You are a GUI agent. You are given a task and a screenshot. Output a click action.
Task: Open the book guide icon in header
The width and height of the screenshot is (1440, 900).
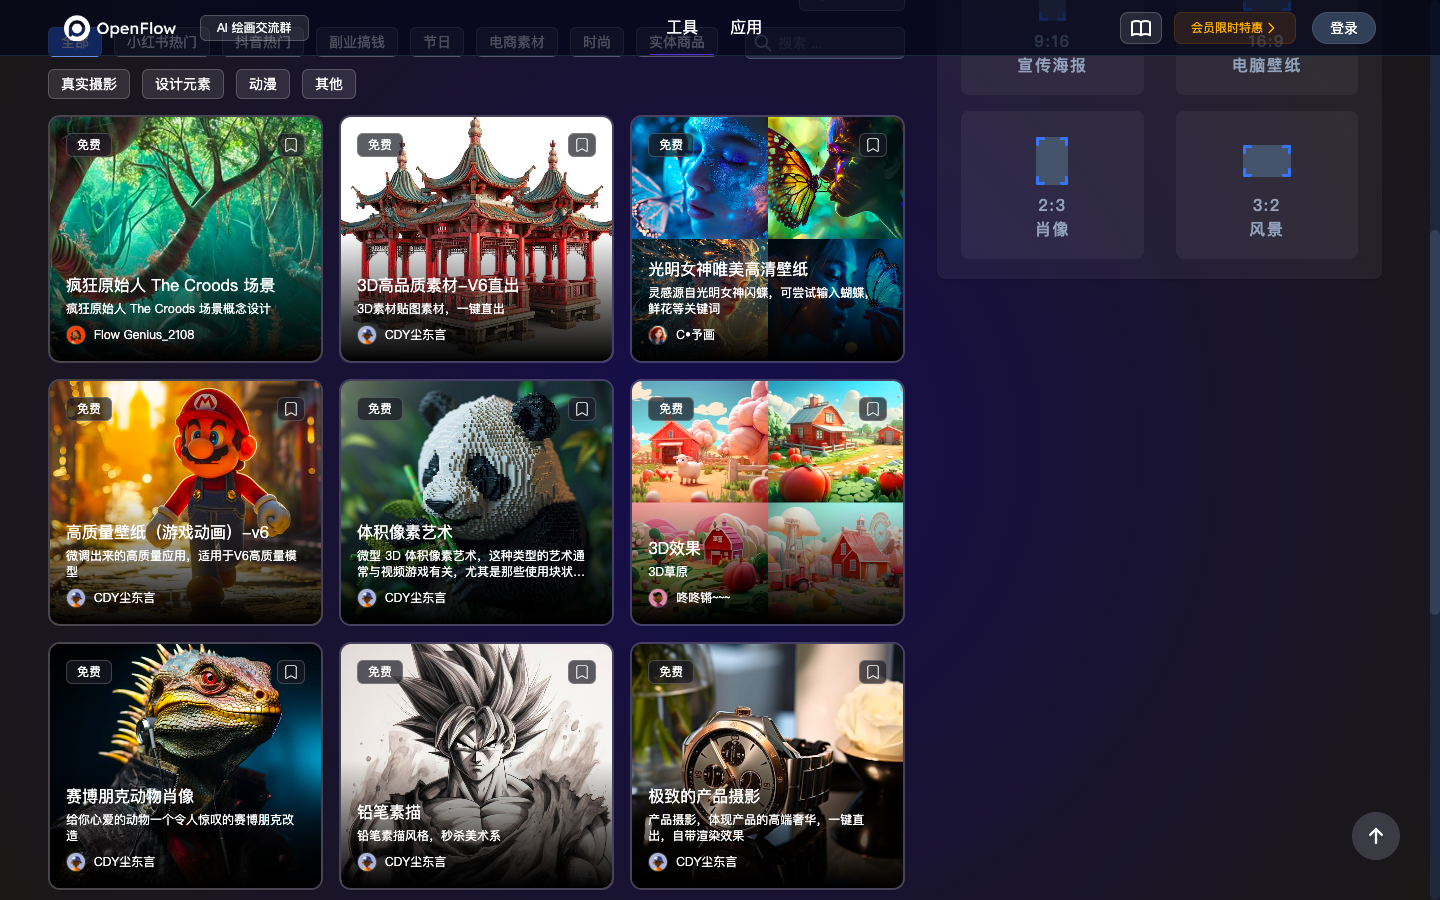point(1141,28)
